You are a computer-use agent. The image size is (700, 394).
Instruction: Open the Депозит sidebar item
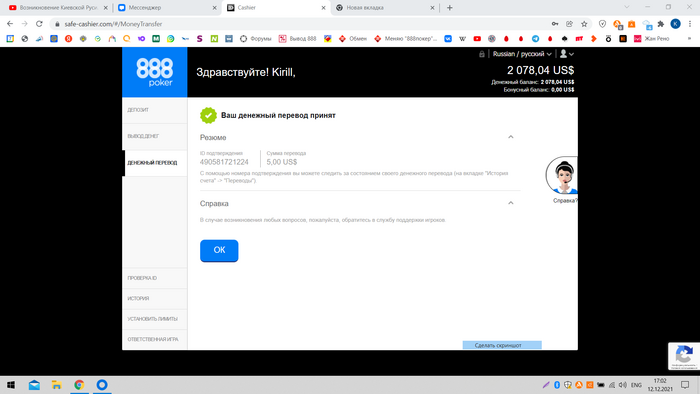coord(155,110)
